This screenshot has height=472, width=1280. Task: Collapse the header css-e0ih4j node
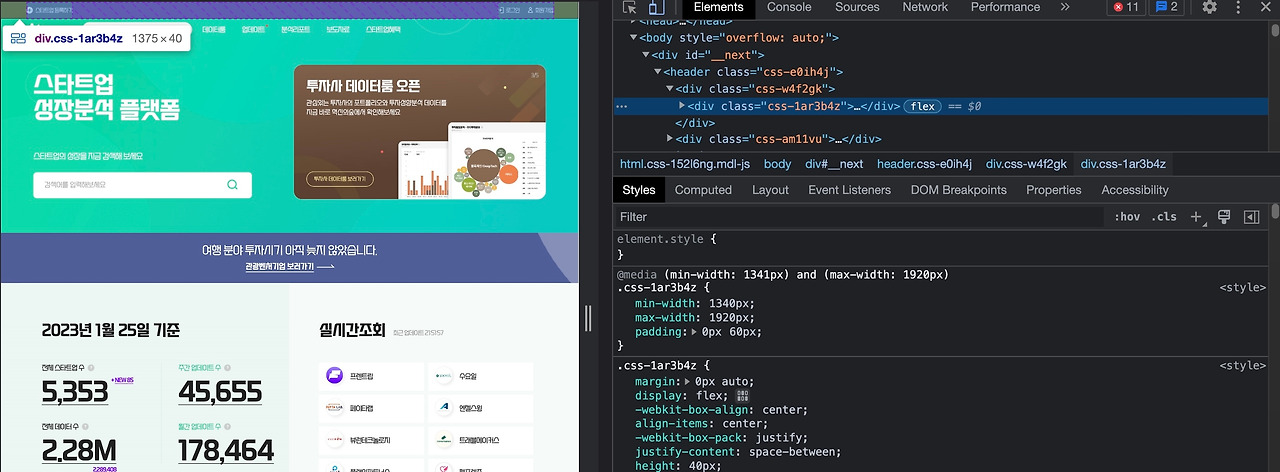click(658, 72)
